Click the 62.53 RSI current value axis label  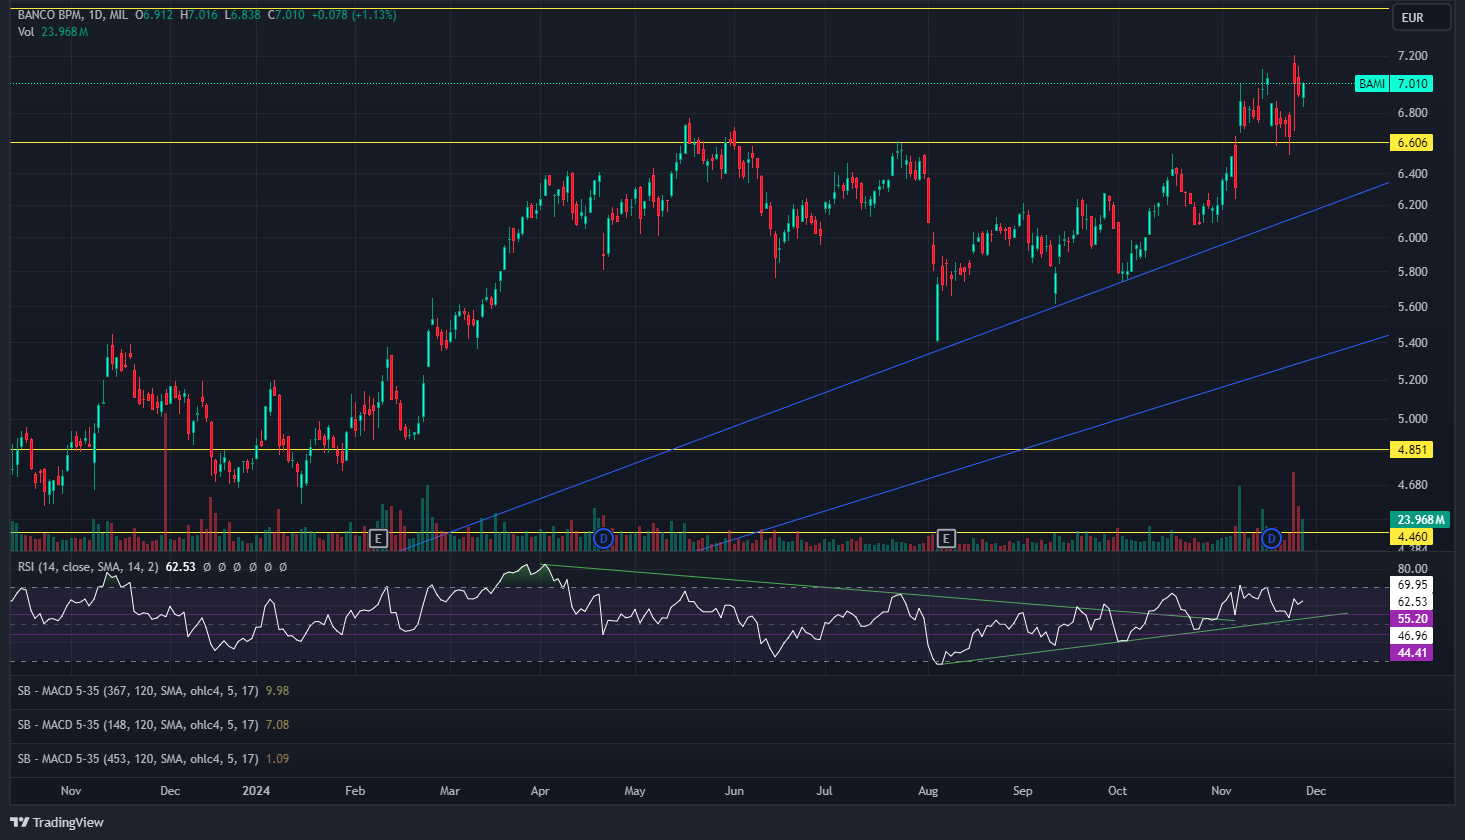(x=1412, y=602)
